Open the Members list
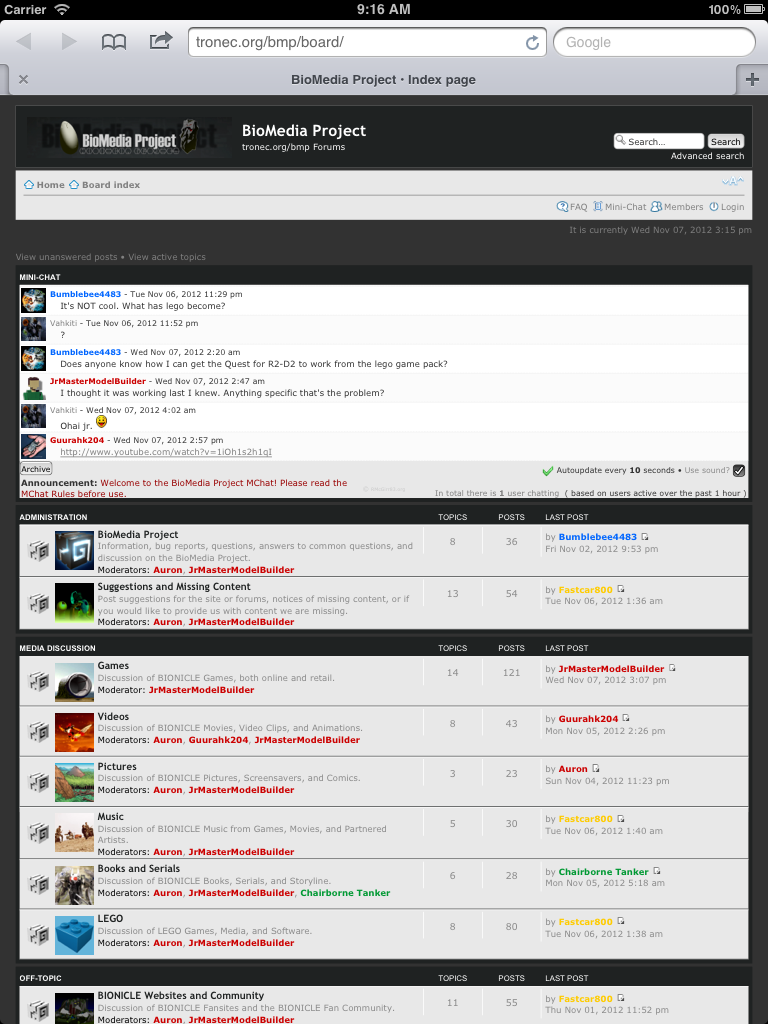Viewport: 768px width, 1024px height. (677, 207)
